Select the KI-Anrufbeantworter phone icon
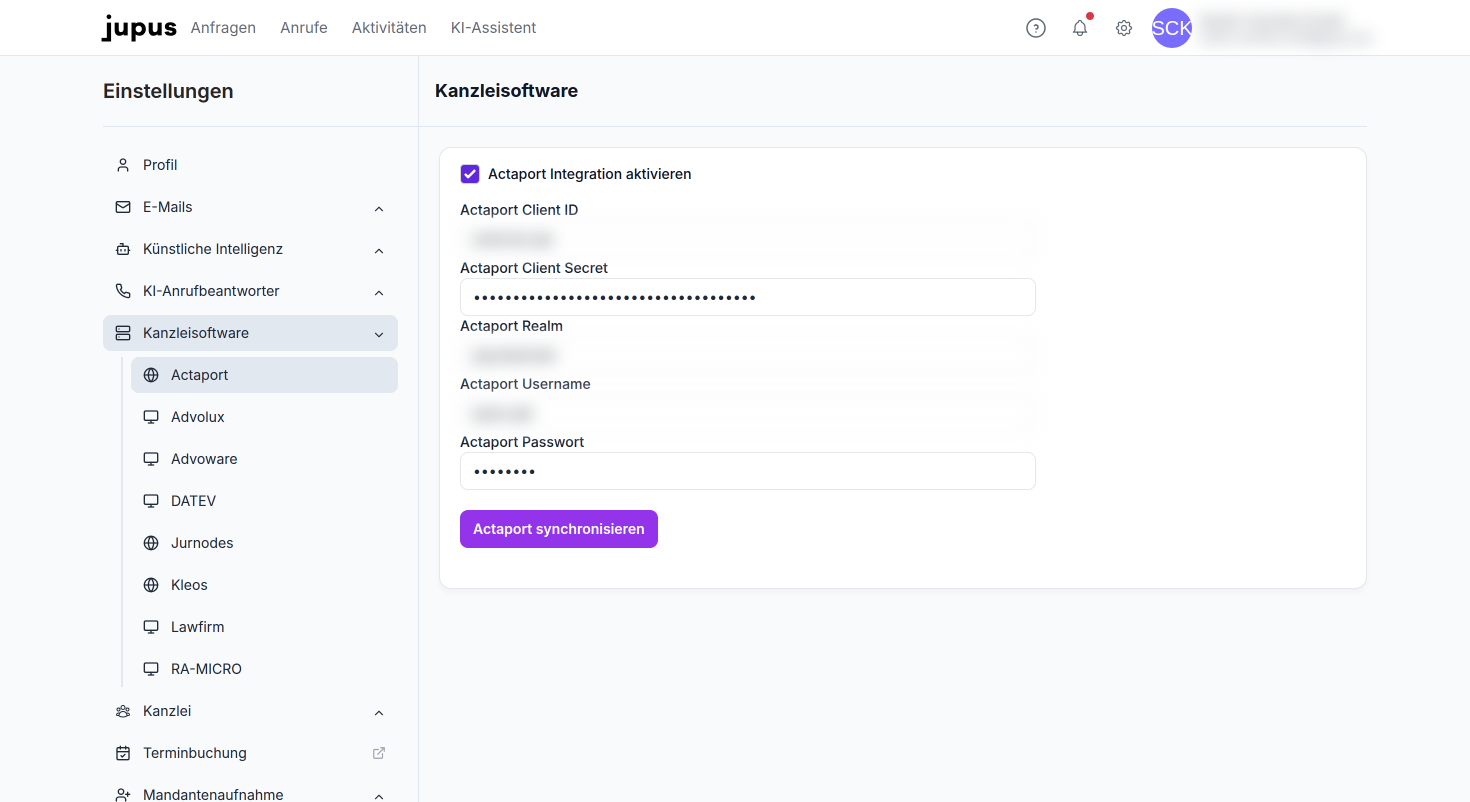1470x802 pixels. pos(123,291)
